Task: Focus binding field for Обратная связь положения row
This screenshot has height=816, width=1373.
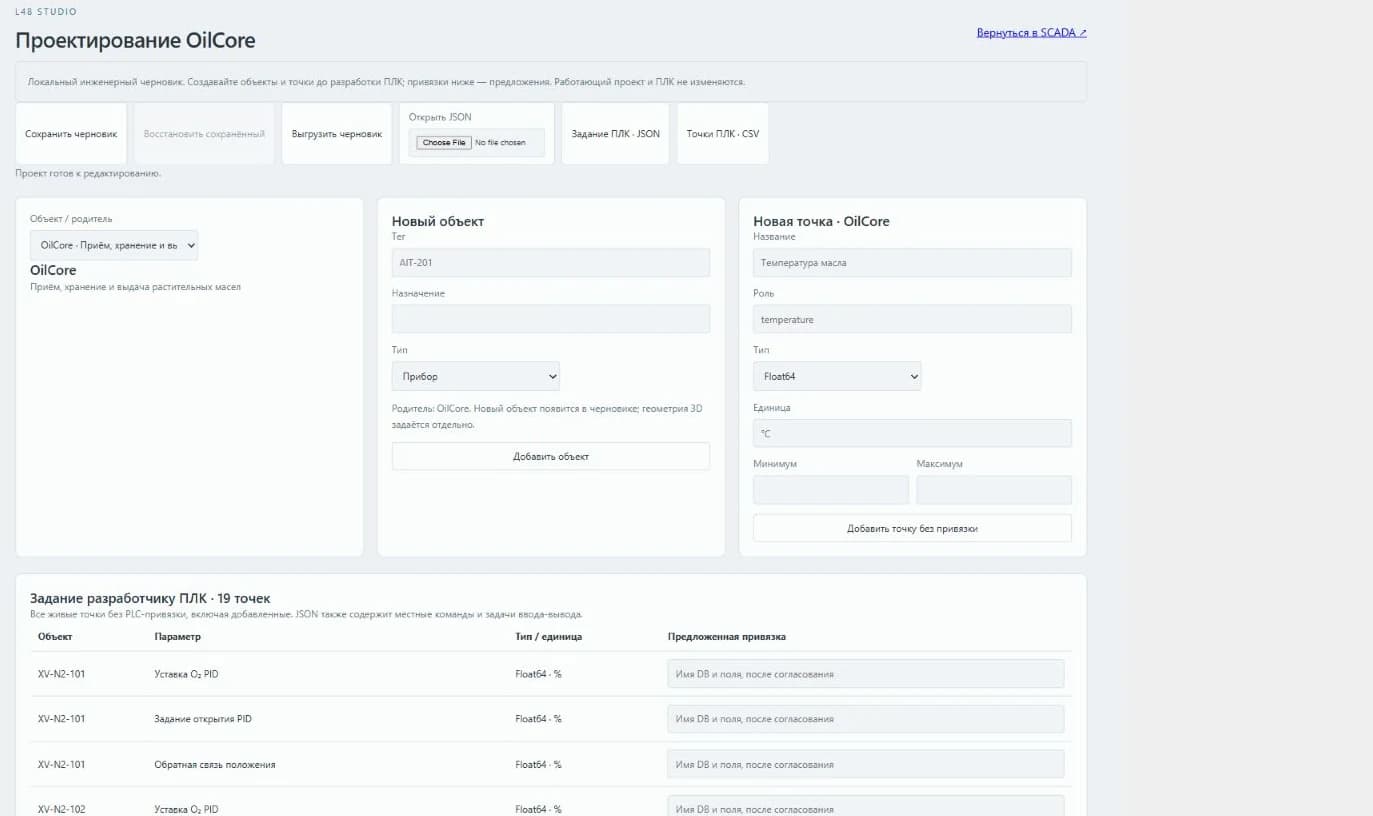Action: (866, 764)
